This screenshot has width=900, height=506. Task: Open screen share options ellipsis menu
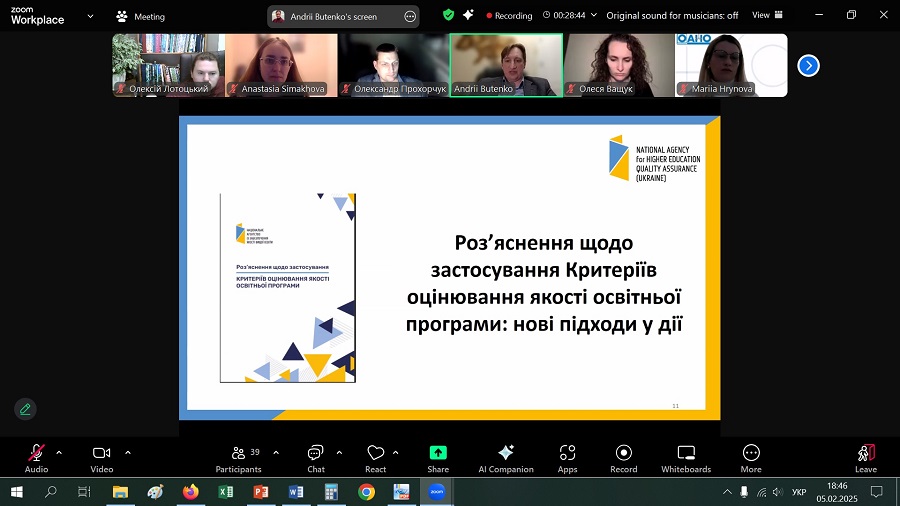pyautogui.click(x=409, y=16)
